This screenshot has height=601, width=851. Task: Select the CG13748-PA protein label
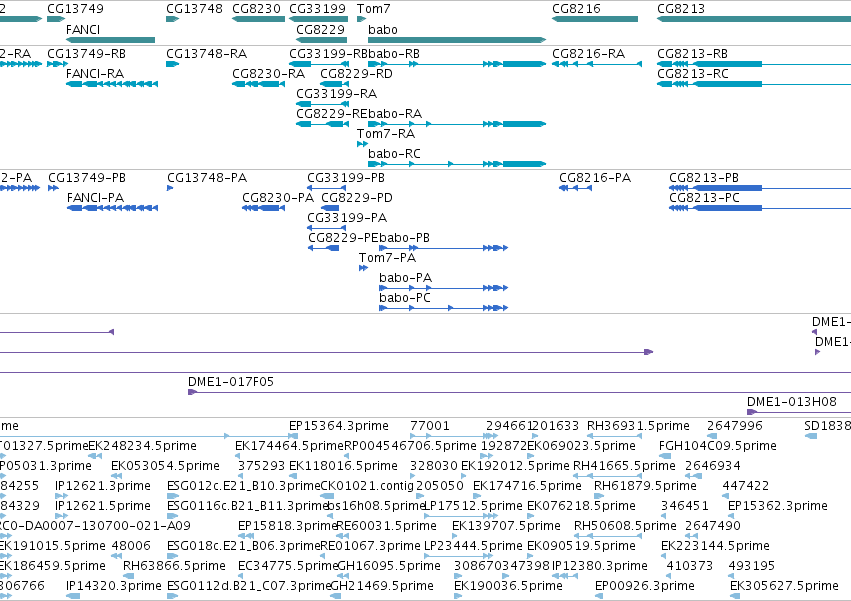pos(207,178)
